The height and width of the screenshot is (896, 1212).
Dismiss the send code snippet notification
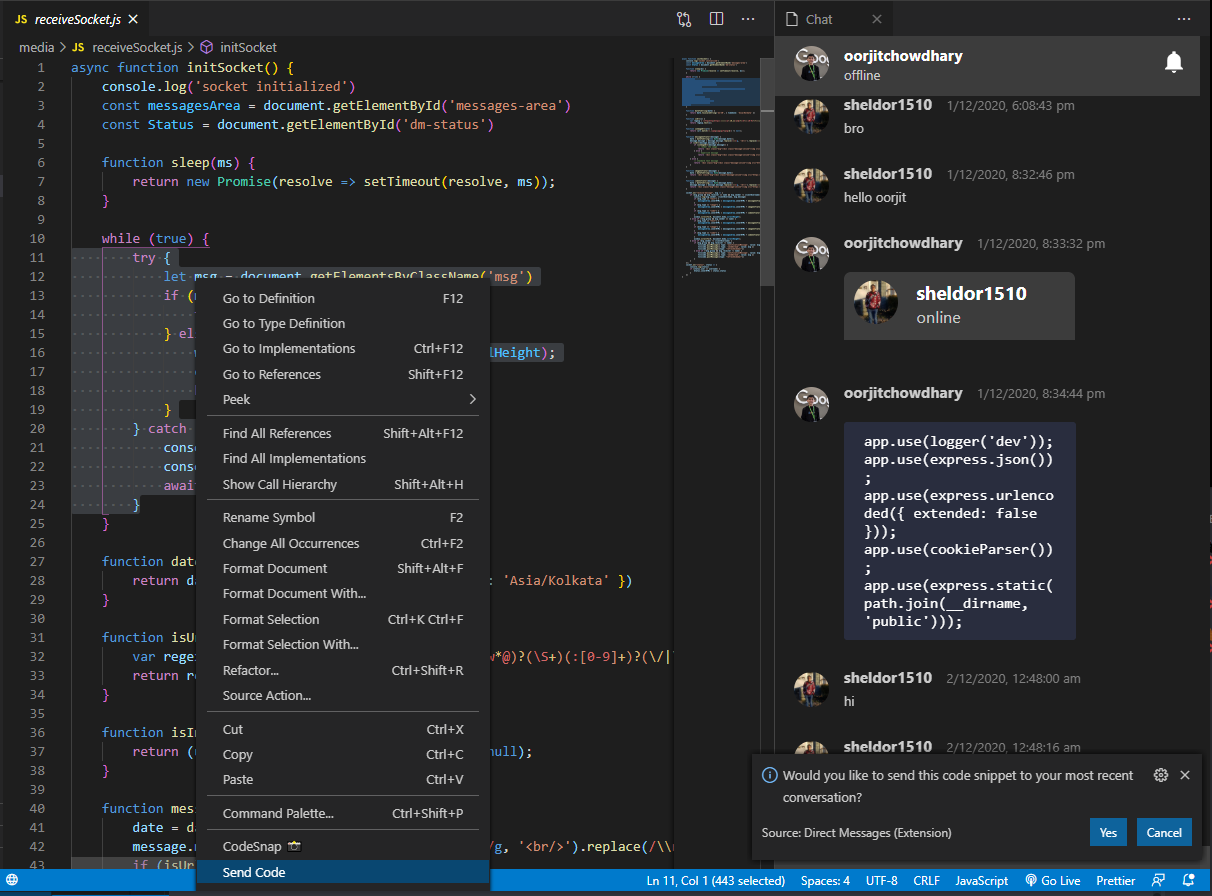point(1185,775)
